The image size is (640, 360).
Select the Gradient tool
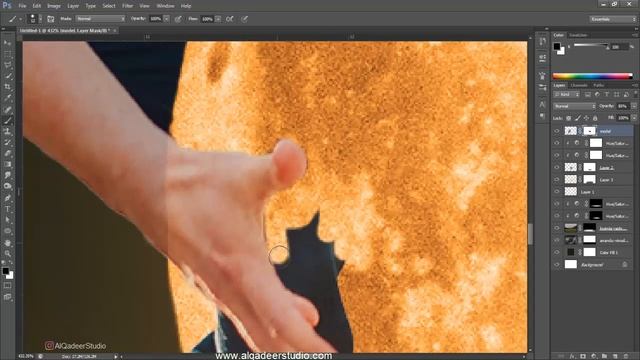tap(7, 164)
